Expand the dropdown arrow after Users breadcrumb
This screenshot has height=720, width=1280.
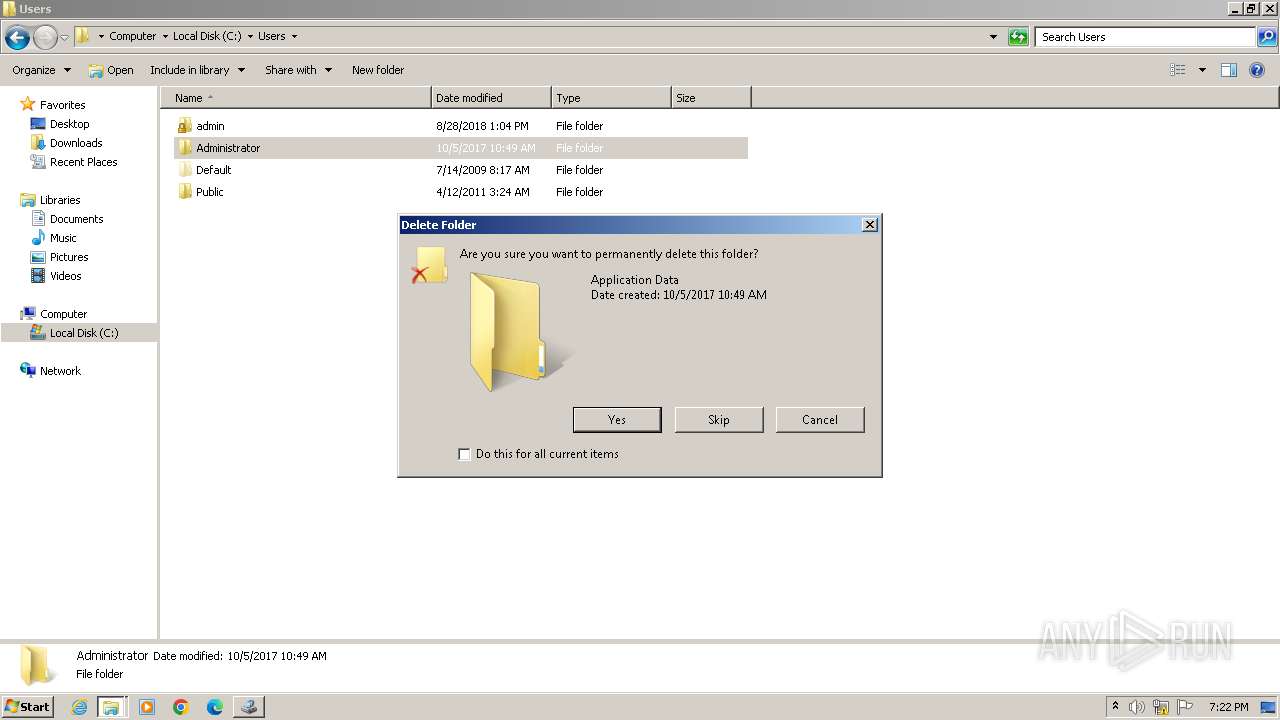pos(294,37)
